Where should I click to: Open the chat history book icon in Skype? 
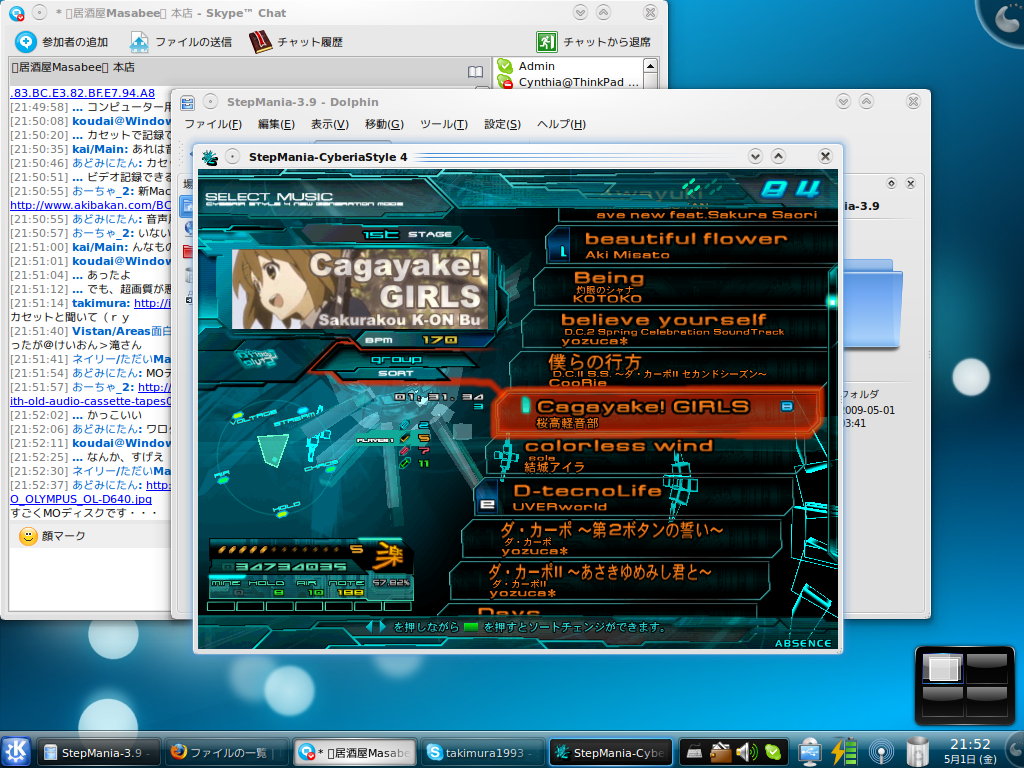click(x=260, y=42)
